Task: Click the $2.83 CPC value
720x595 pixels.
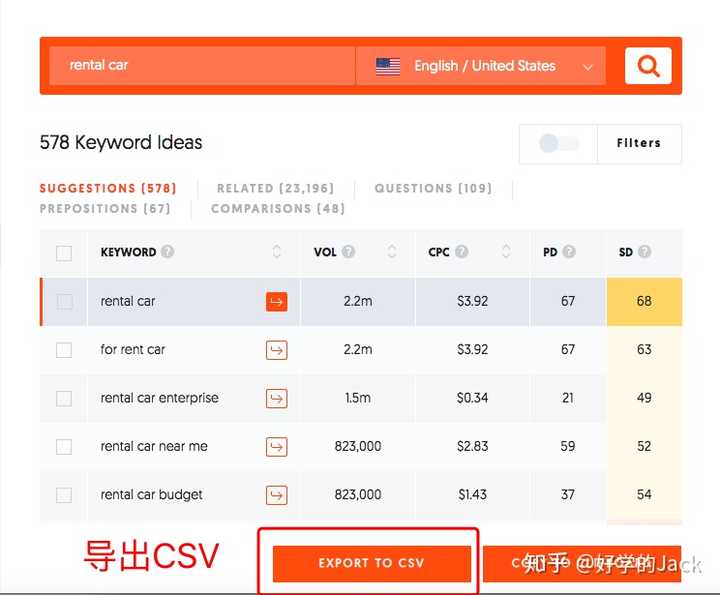Action: point(472,446)
